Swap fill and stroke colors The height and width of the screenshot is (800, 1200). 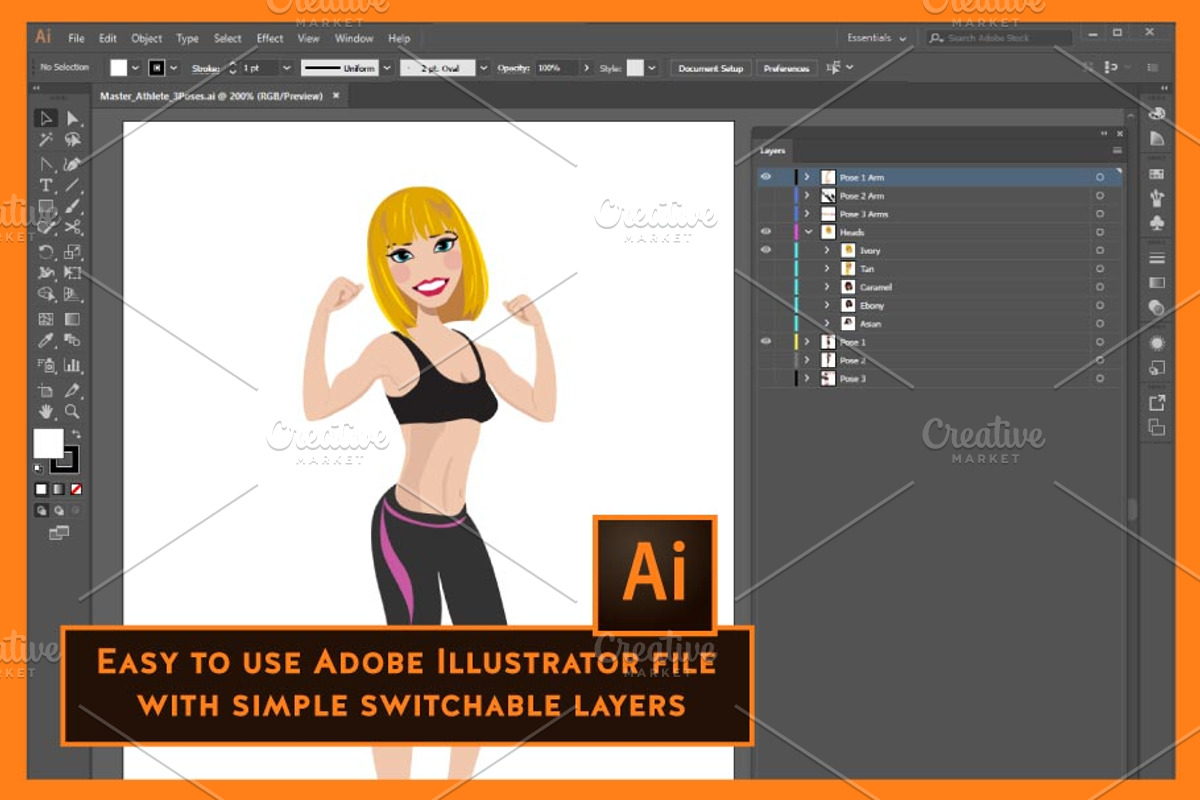(76, 434)
